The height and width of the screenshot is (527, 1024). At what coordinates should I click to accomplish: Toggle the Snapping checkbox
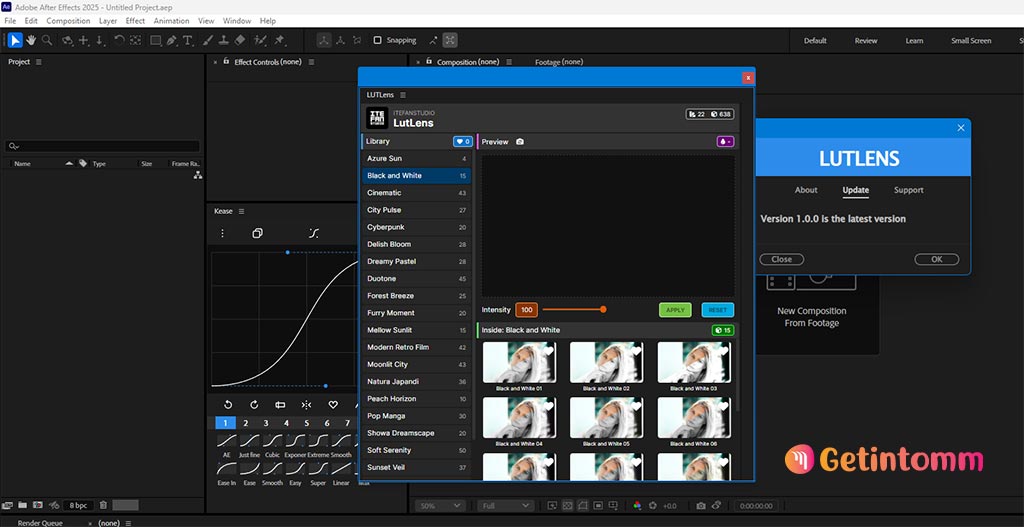pyautogui.click(x=377, y=40)
